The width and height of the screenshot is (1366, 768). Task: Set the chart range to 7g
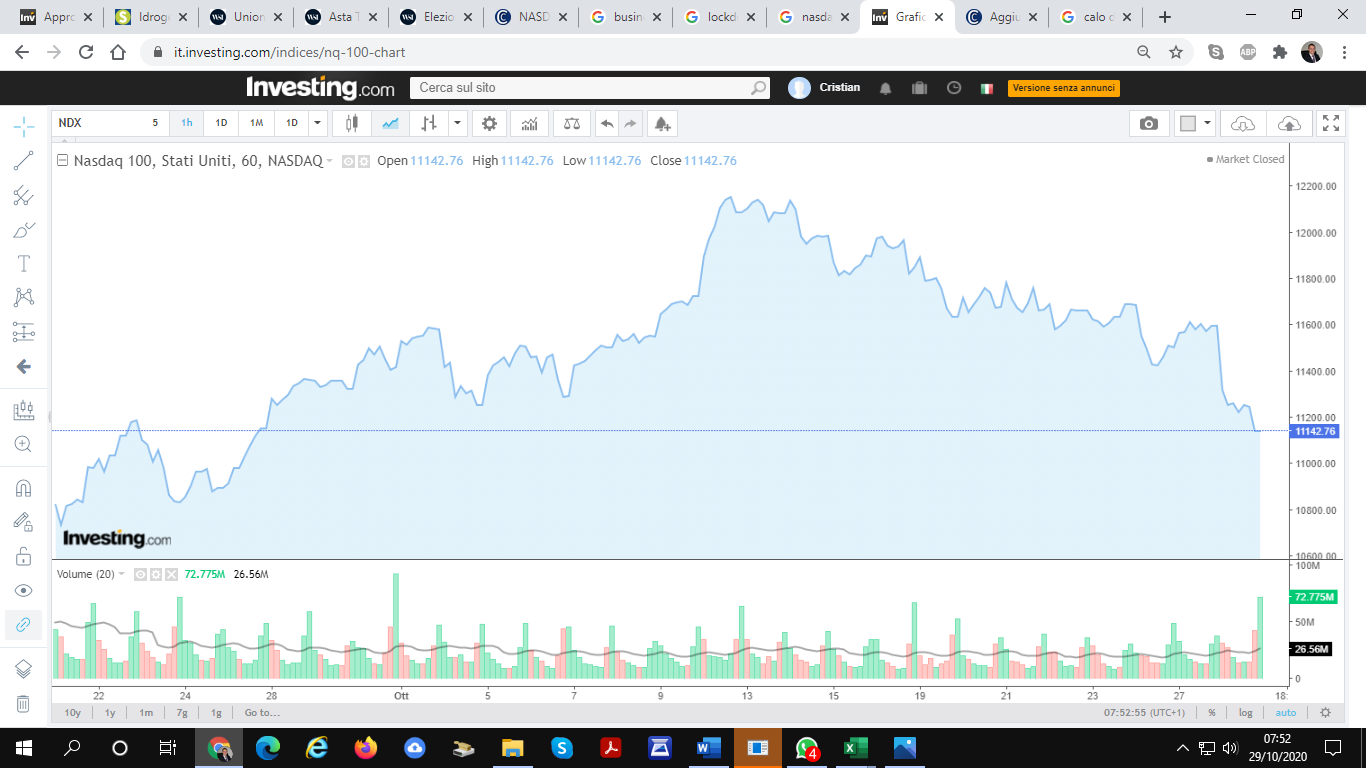[182, 713]
